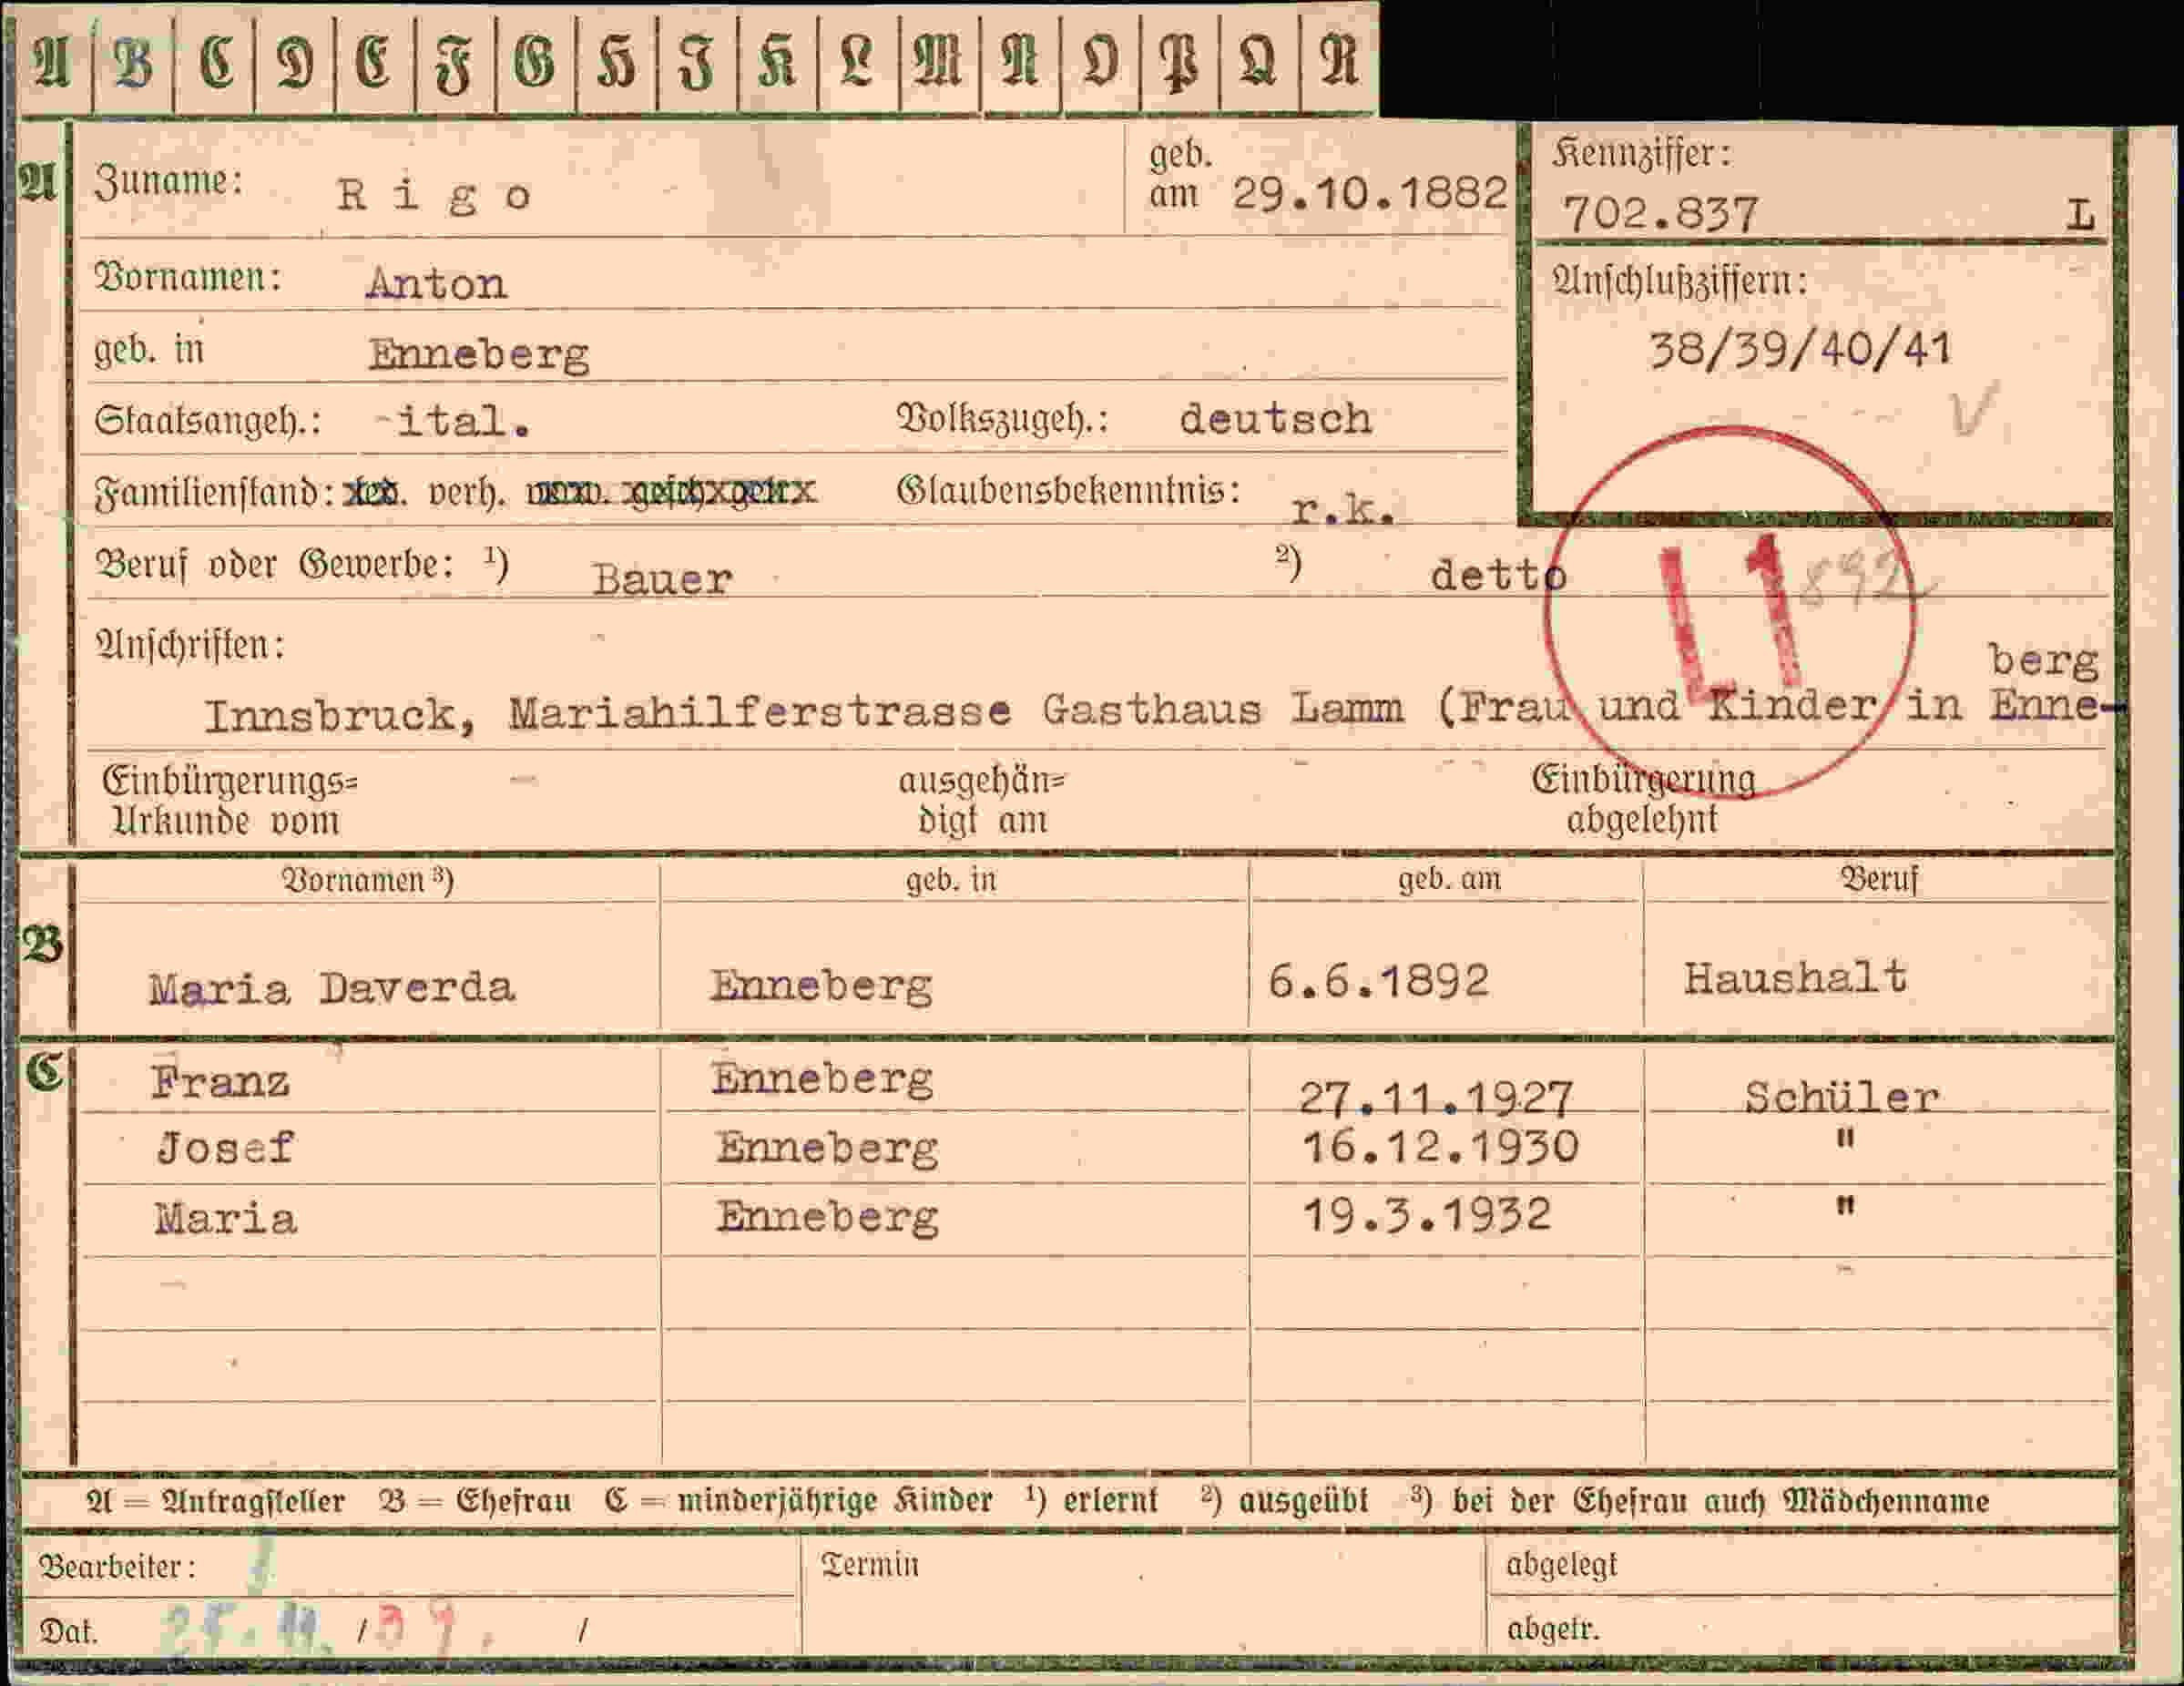
Task: Click Enneberg in the Maria Daverda row
Action: pyautogui.click(x=821, y=986)
